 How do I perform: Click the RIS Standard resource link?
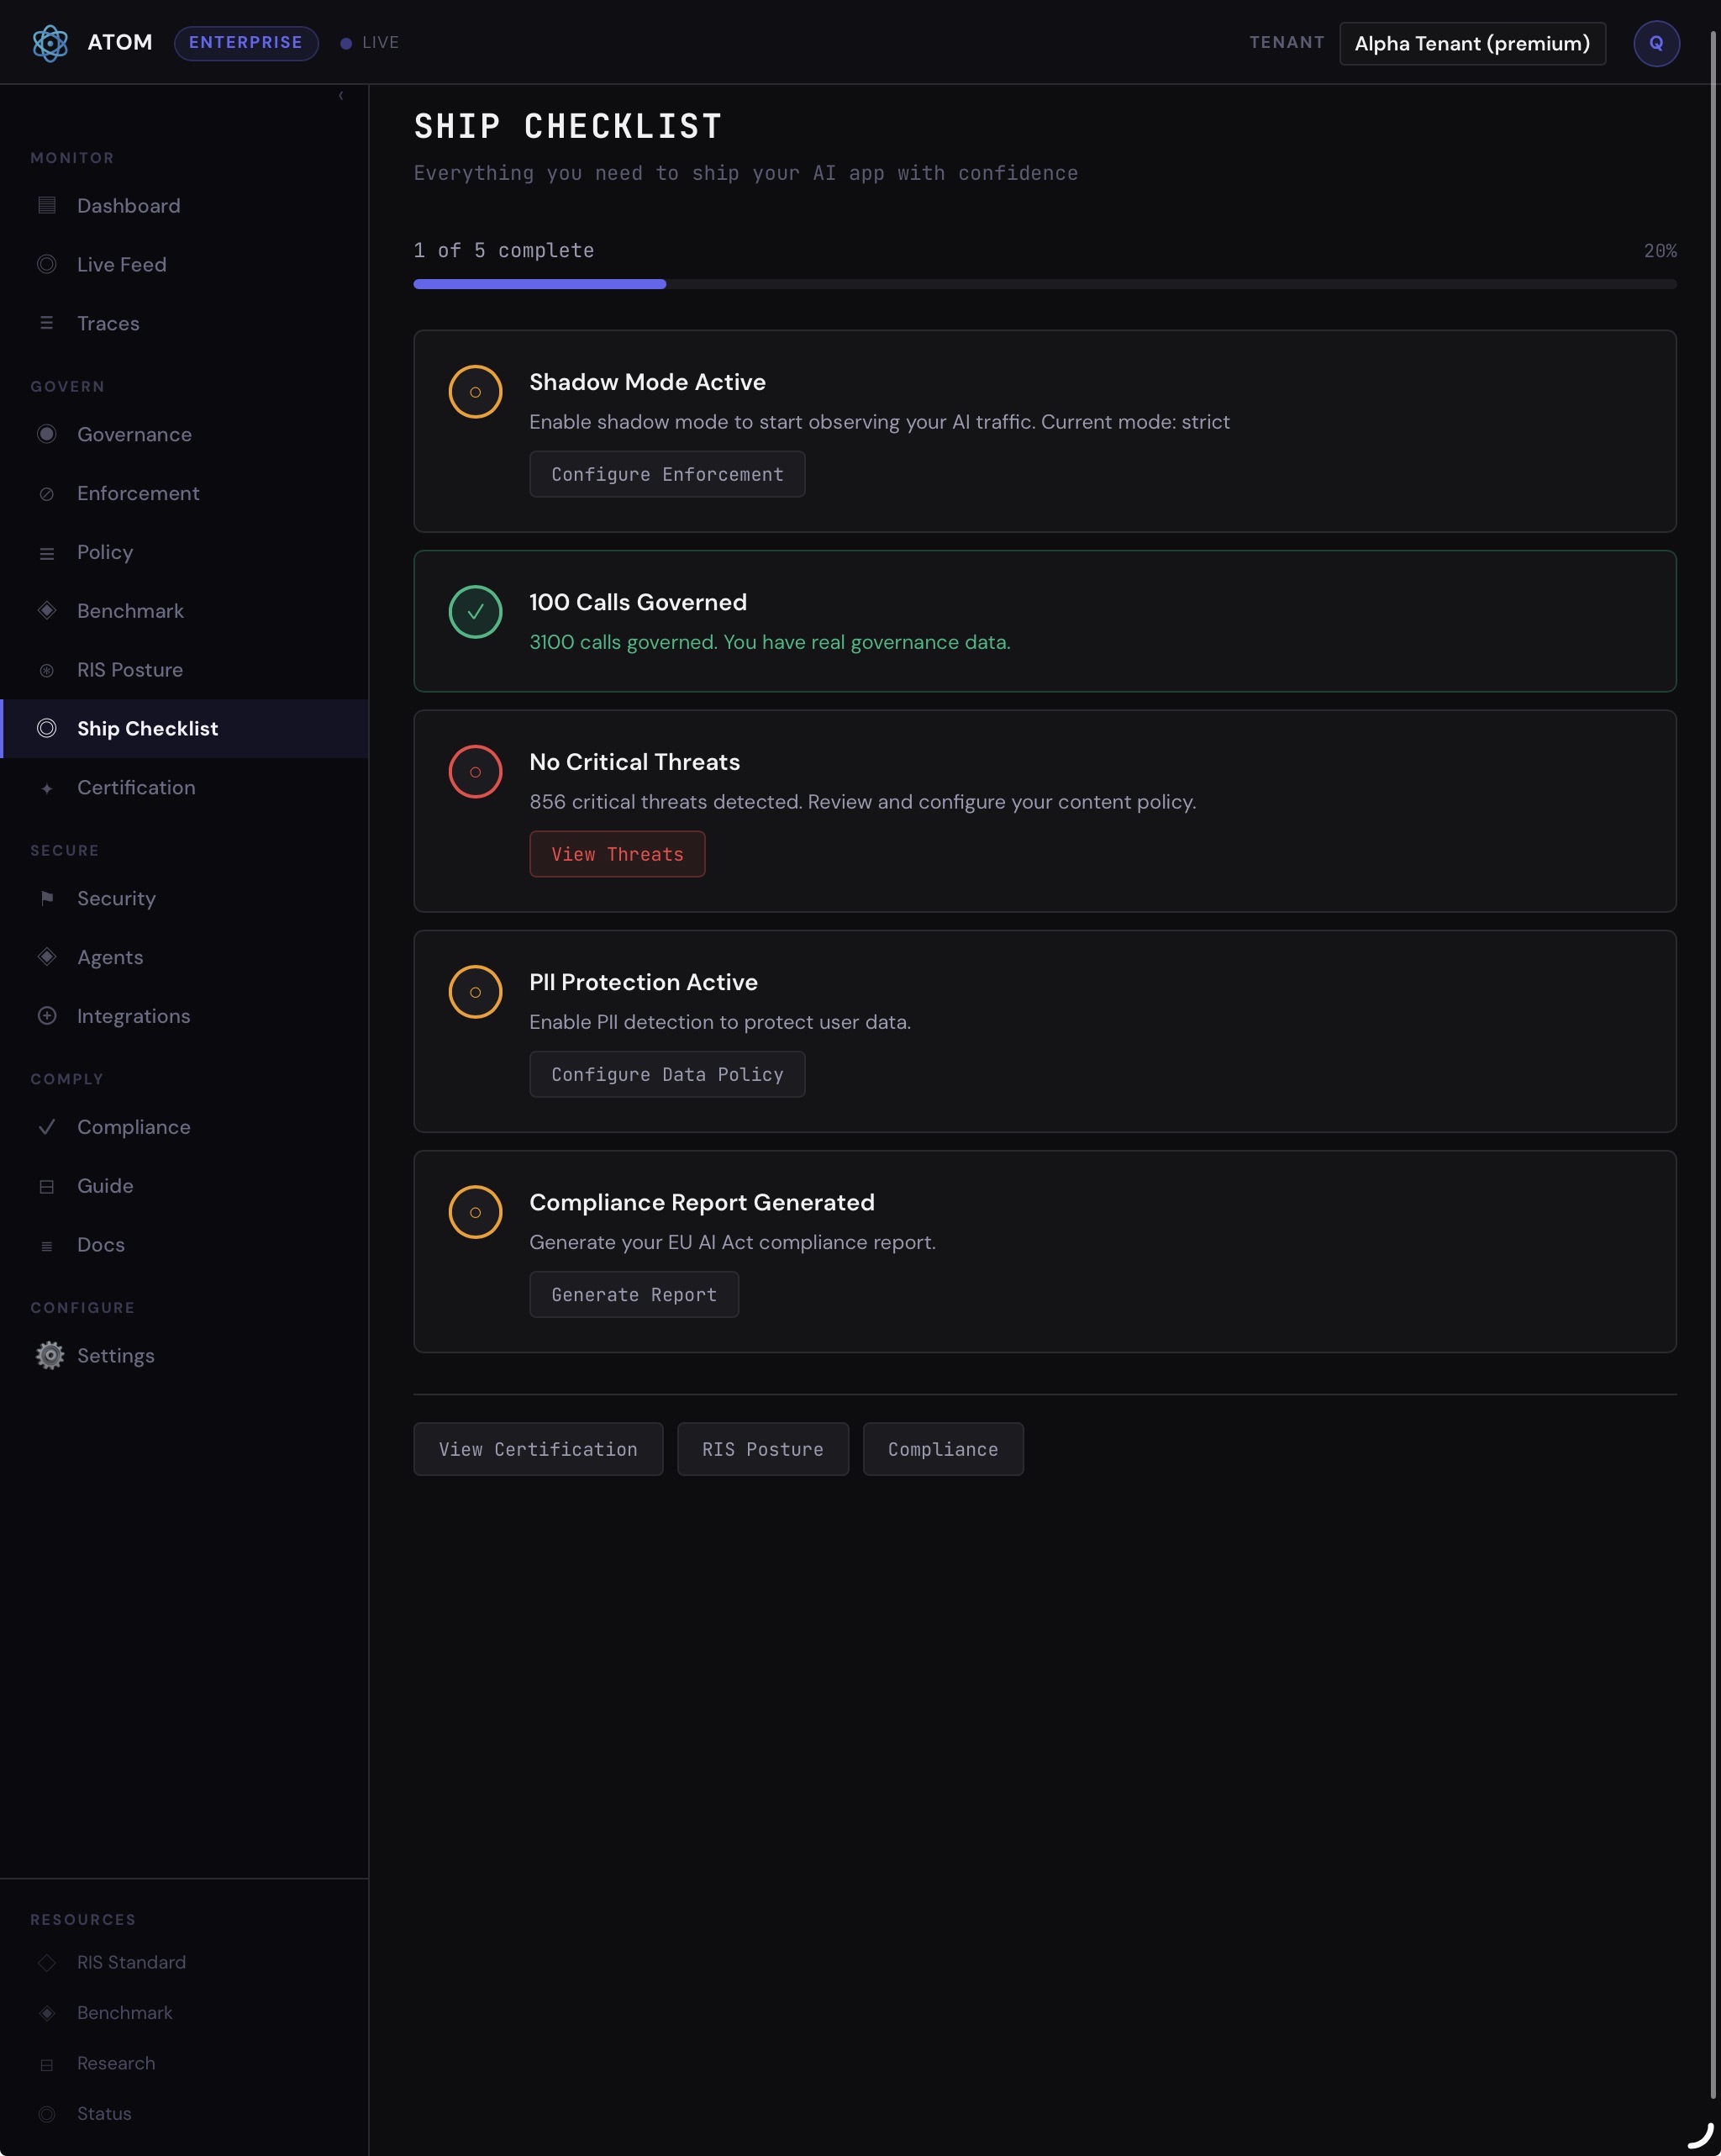click(131, 1962)
